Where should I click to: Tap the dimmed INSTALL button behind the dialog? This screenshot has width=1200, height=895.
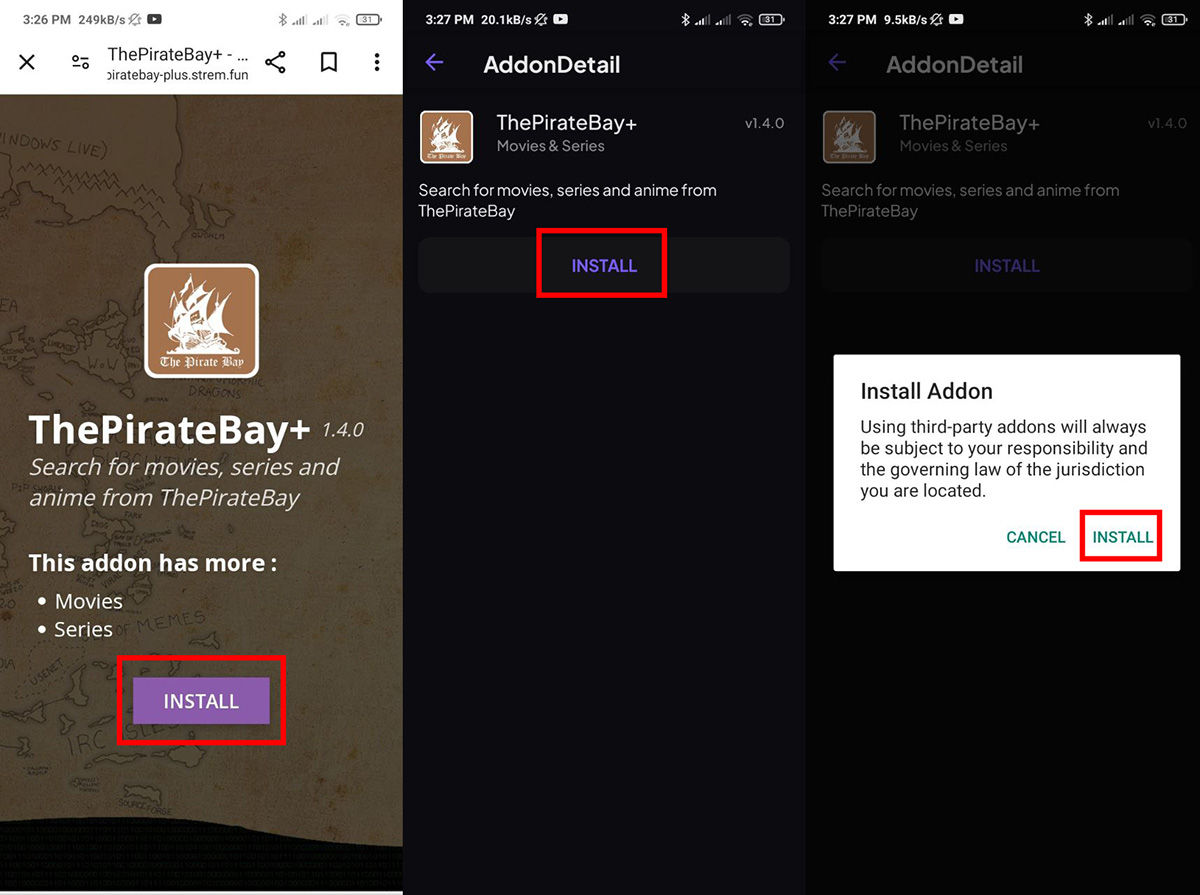pyautogui.click(x=1006, y=266)
